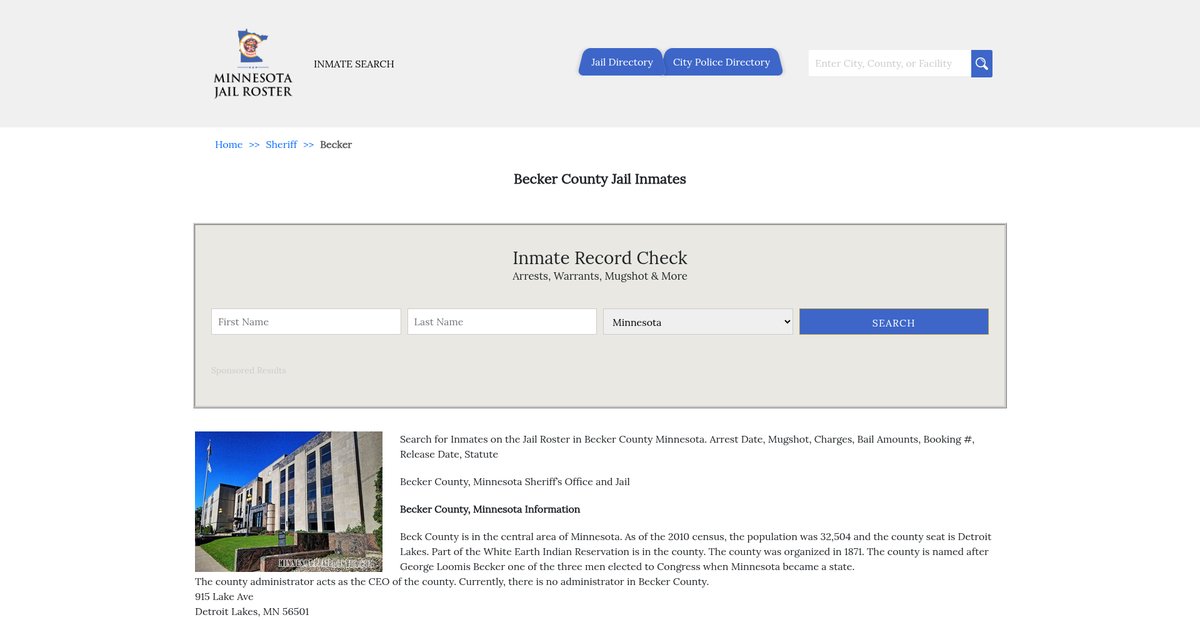The image size is (1200, 620).
Task: Expand the Minnesota state dropdown
Action: pos(698,322)
